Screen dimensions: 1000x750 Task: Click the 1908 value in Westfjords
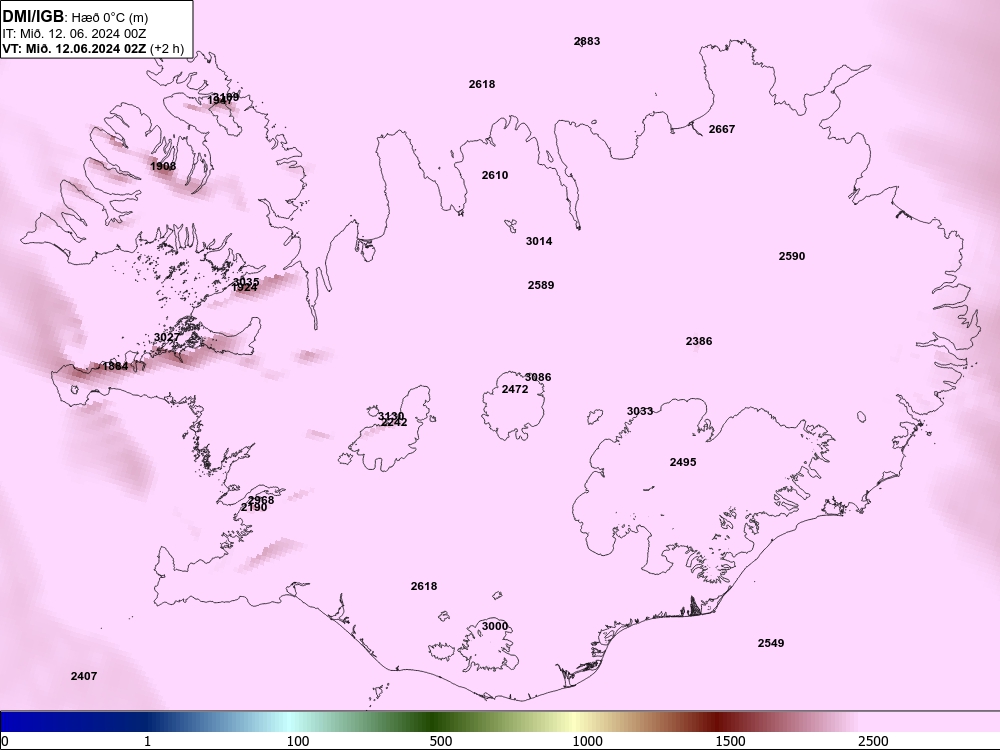pyautogui.click(x=163, y=166)
